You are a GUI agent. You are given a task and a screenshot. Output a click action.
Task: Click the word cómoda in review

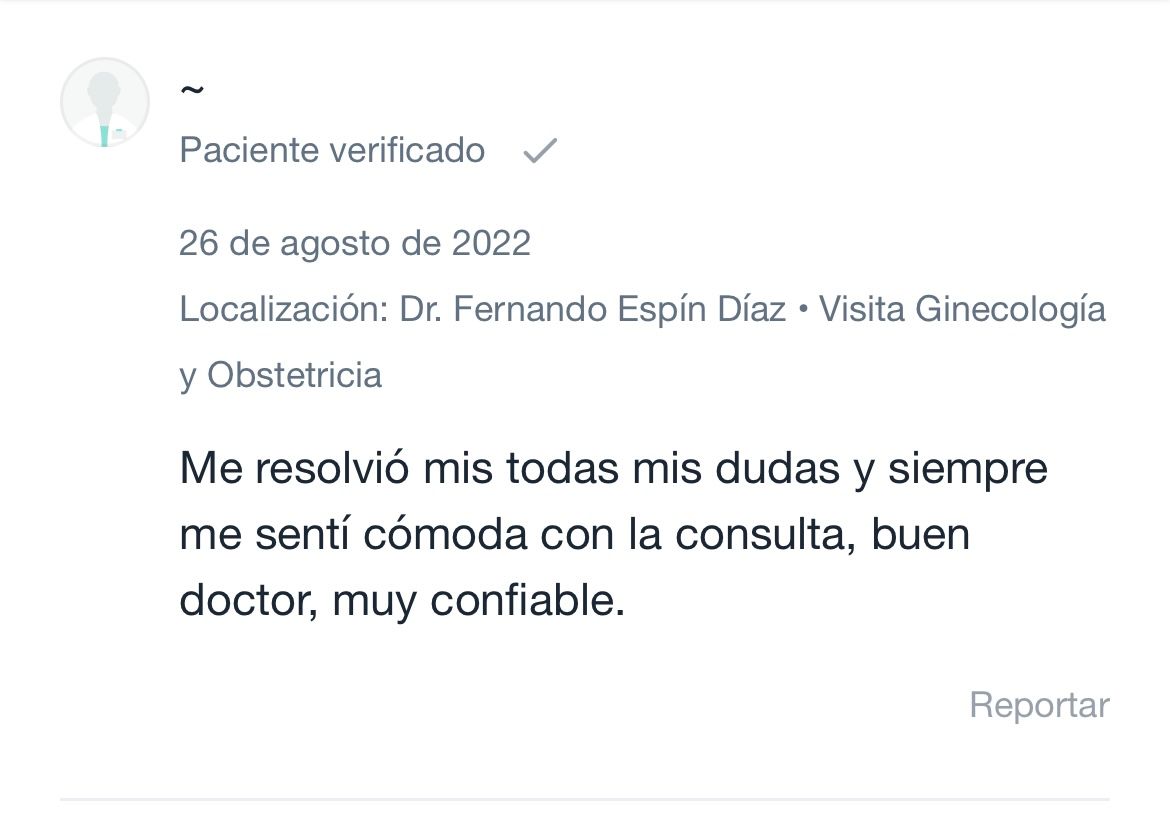coord(445,534)
